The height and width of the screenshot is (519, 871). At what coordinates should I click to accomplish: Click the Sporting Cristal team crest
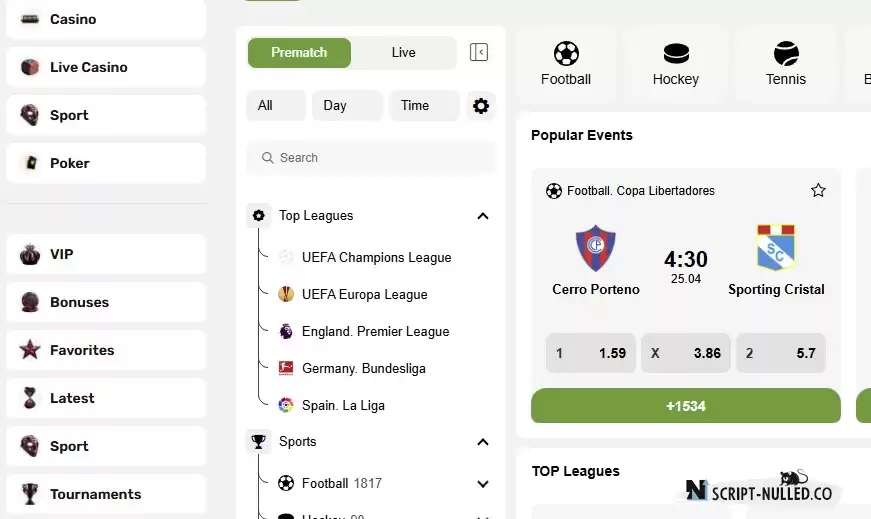(776, 248)
